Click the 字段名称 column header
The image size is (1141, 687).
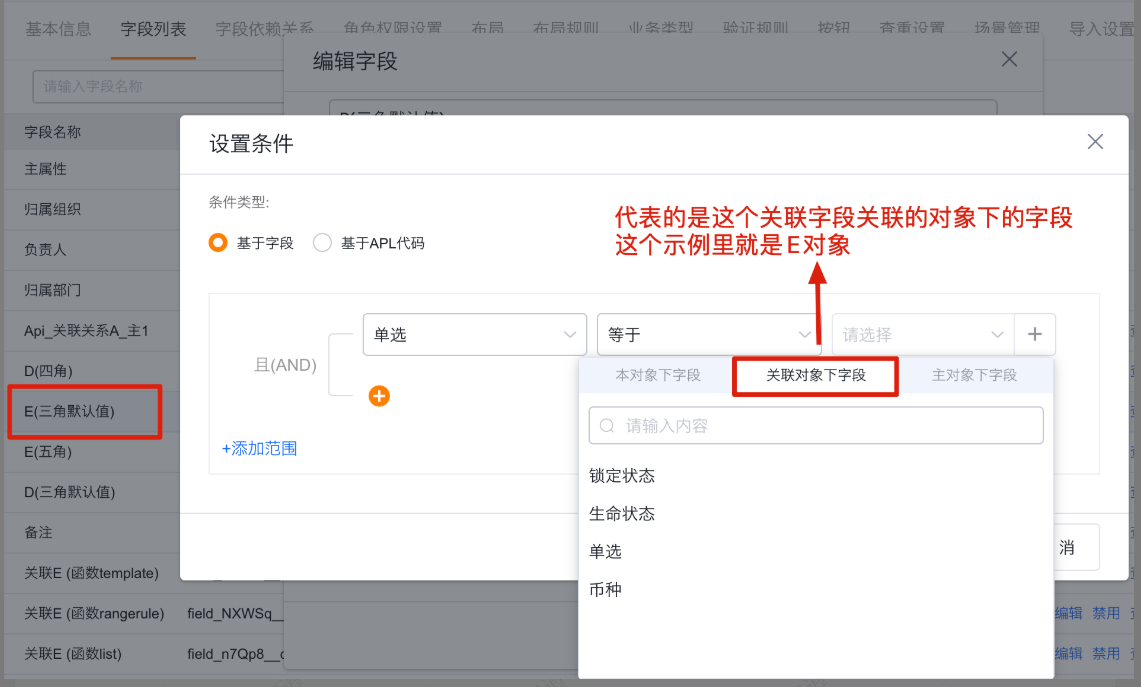52,132
